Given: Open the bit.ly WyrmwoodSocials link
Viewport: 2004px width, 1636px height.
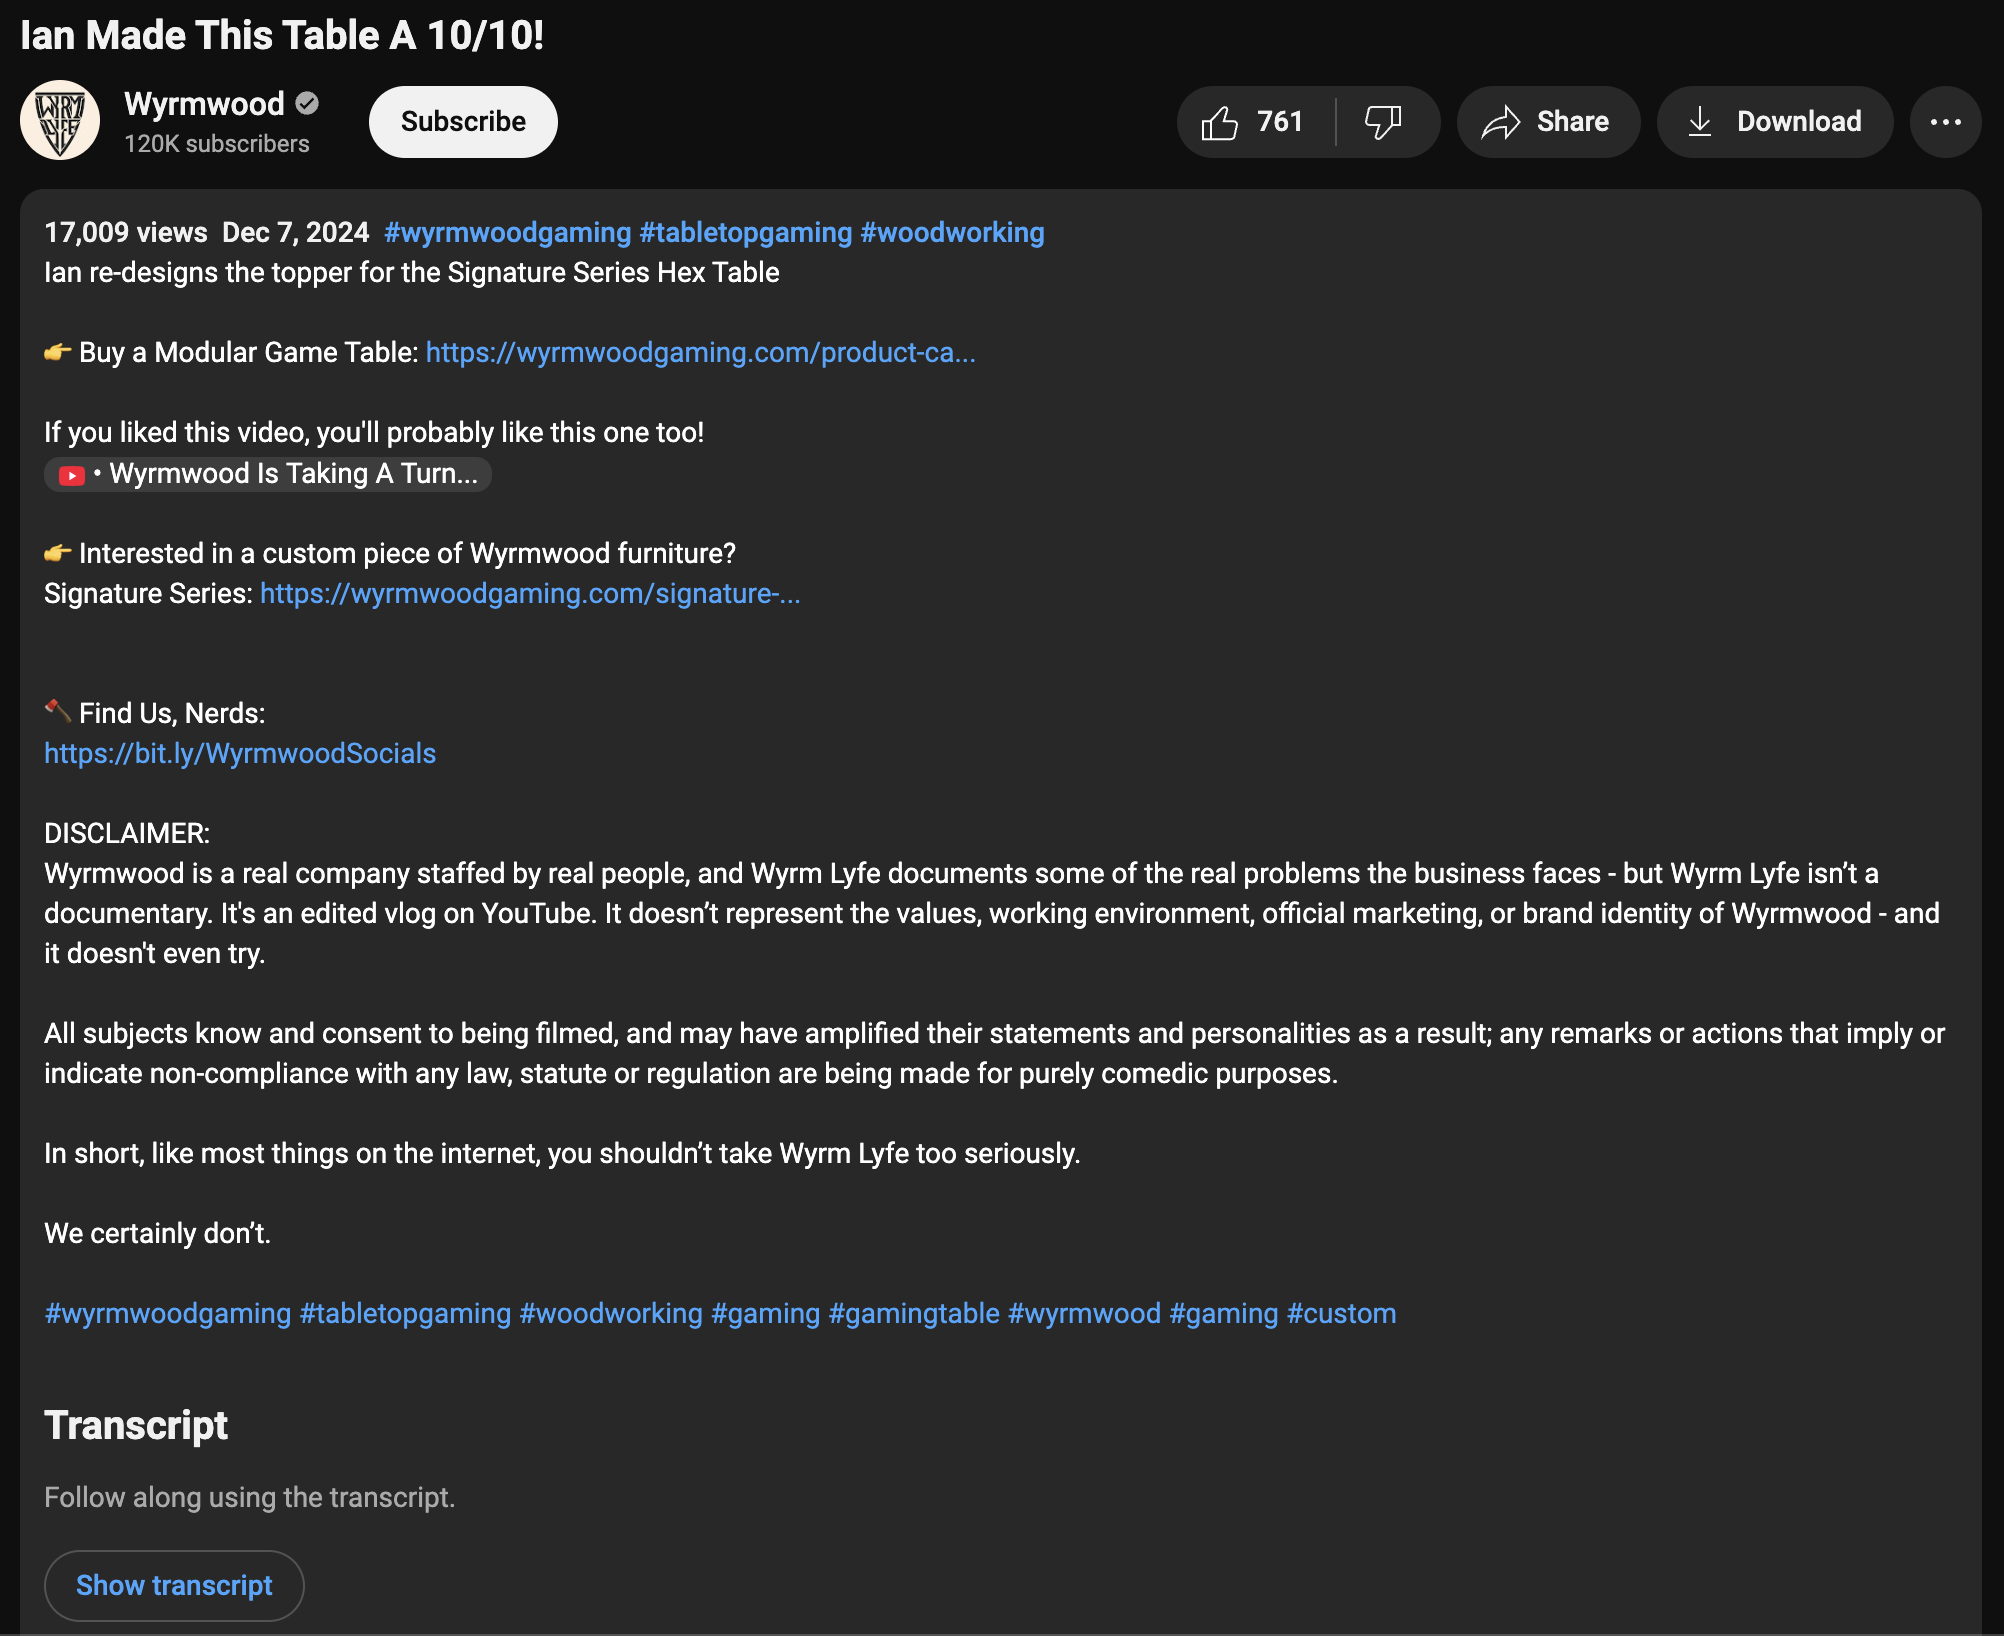Looking at the screenshot, I should pos(240,754).
